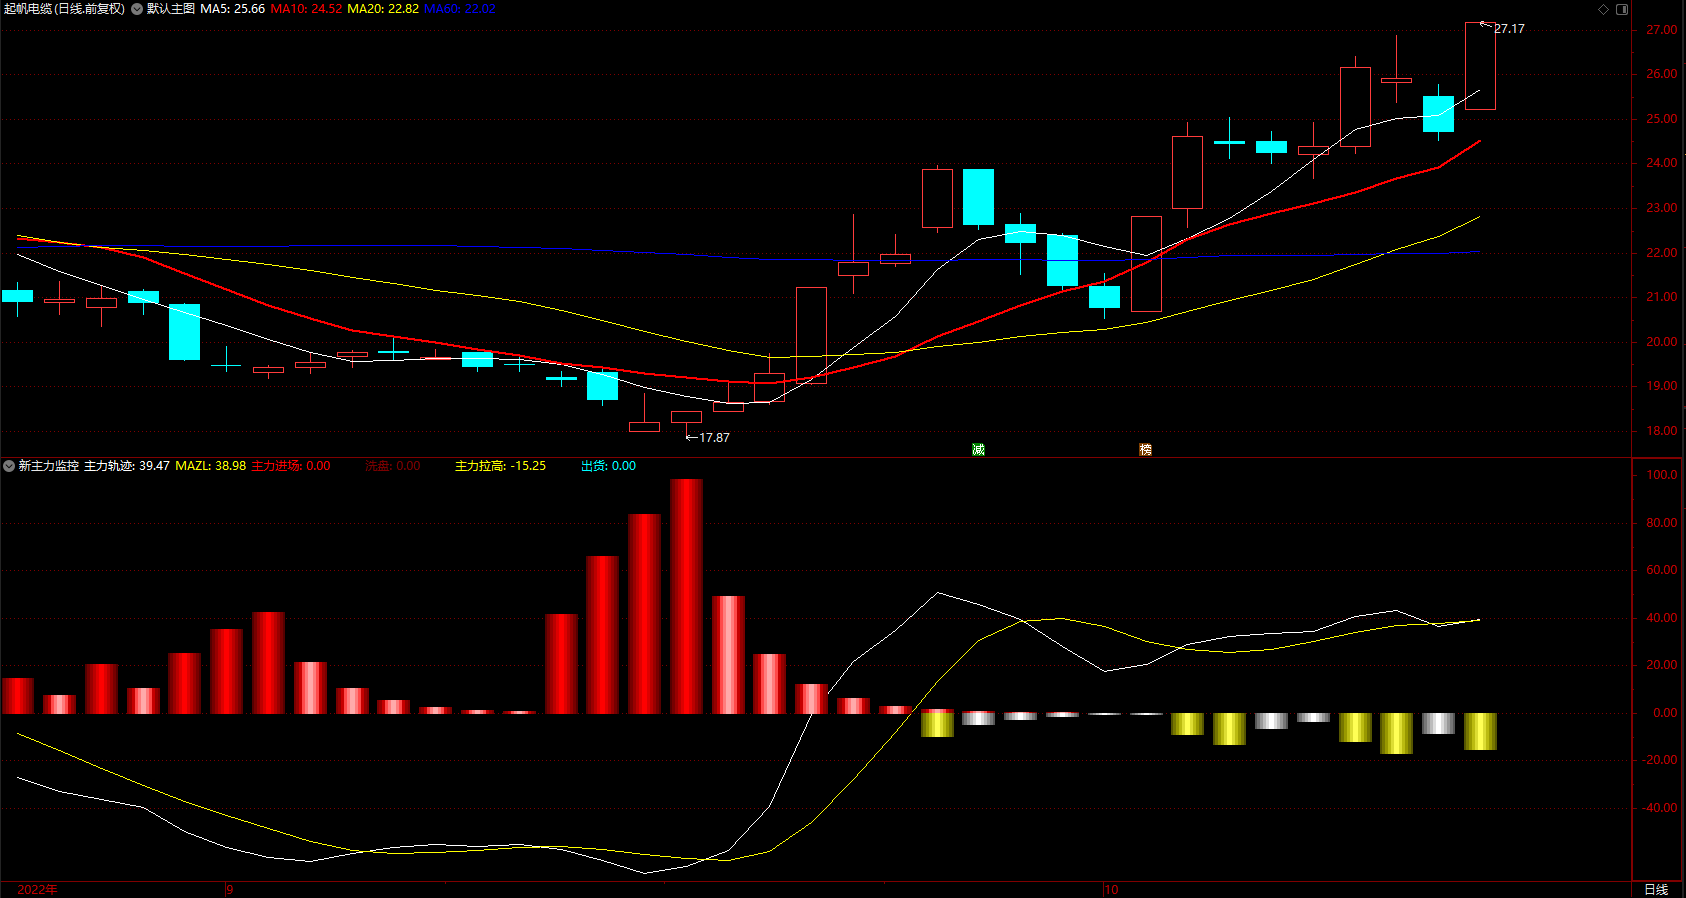Click the orange 榜 marker icon
This screenshot has height=898, width=1686.
click(x=1145, y=450)
